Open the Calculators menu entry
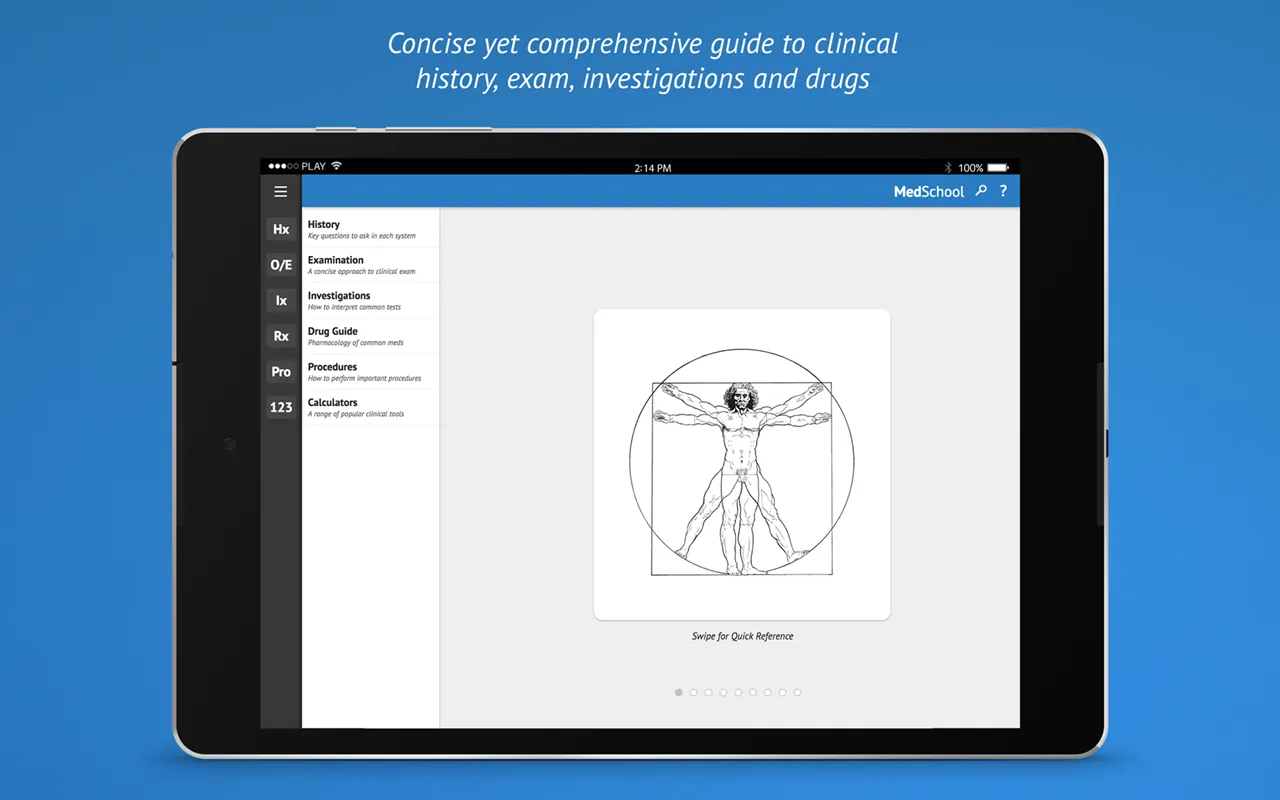The height and width of the screenshot is (800, 1280). [x=371, y=407]
